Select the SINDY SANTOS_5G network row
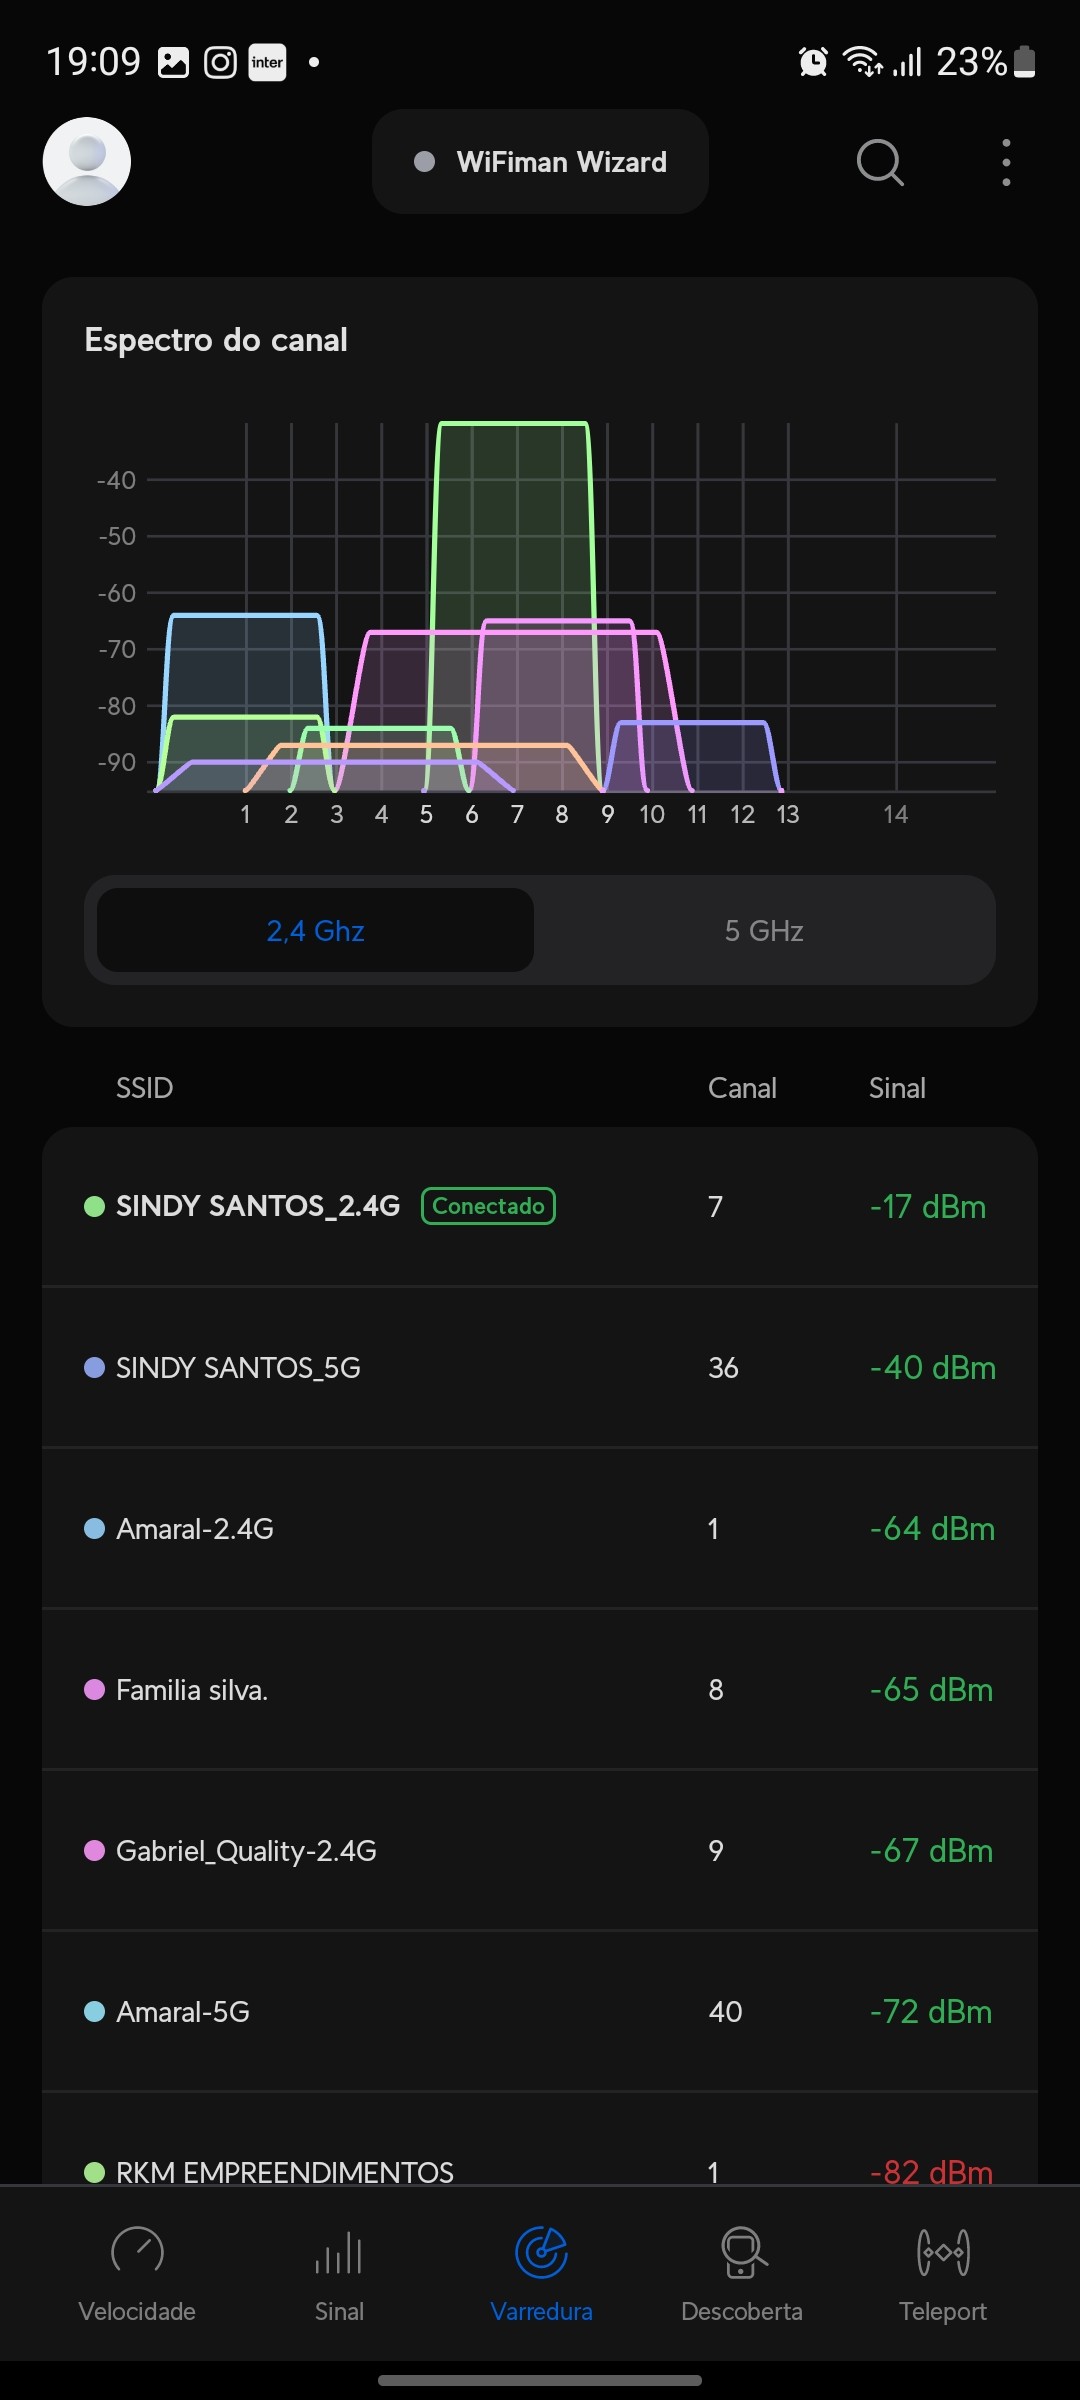Screen dimensions: 1080x2400 point(540,1367)
